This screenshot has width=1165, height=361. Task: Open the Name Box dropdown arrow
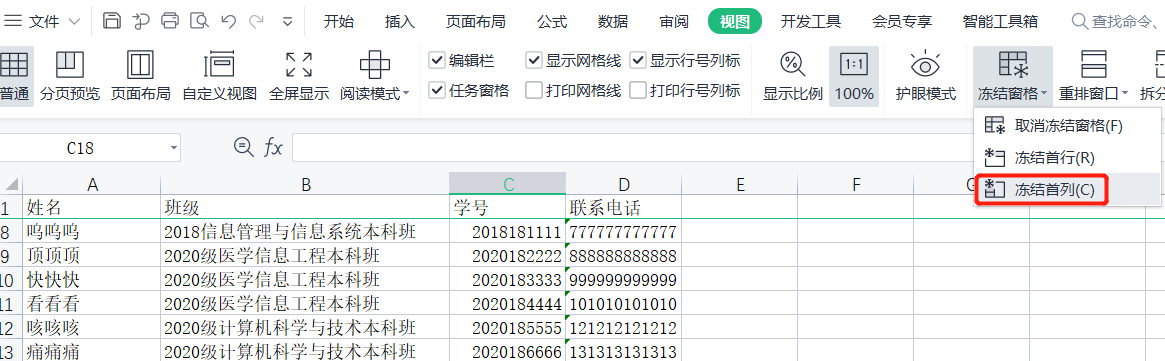coord(174,148)
